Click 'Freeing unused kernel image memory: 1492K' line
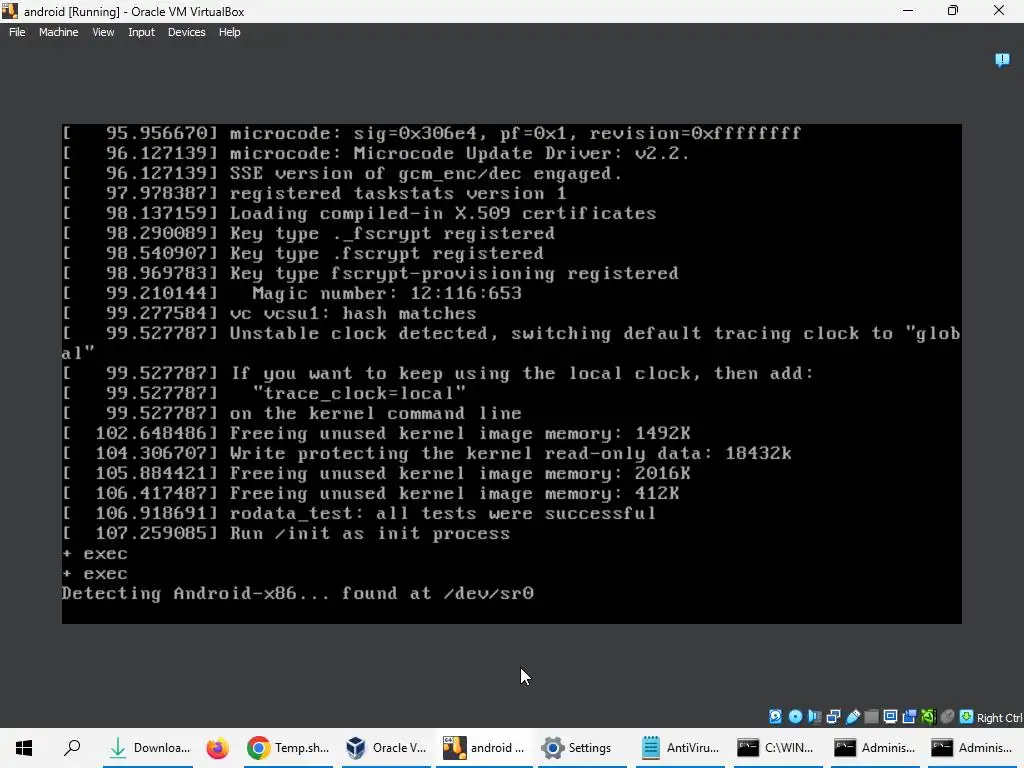This screenshot has width=1024, height=768. point(460,434)
